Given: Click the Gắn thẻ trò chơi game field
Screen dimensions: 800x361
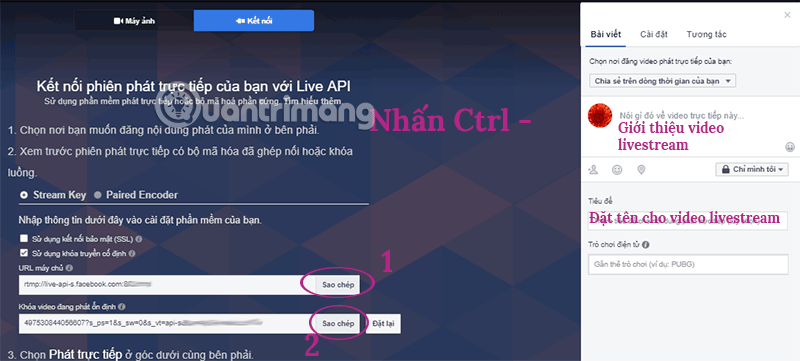Looking at the screenshot, I should tap(688, 265).
